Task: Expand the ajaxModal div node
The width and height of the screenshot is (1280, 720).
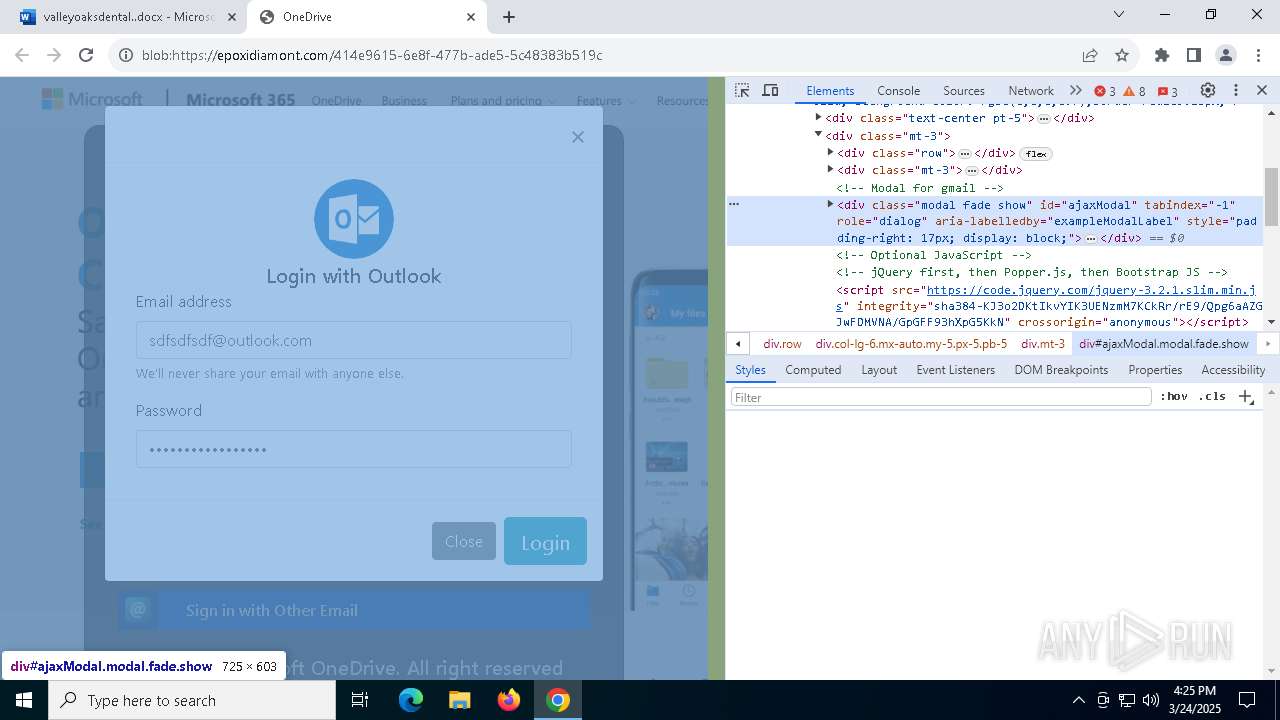Action: (x=831, y=204)
